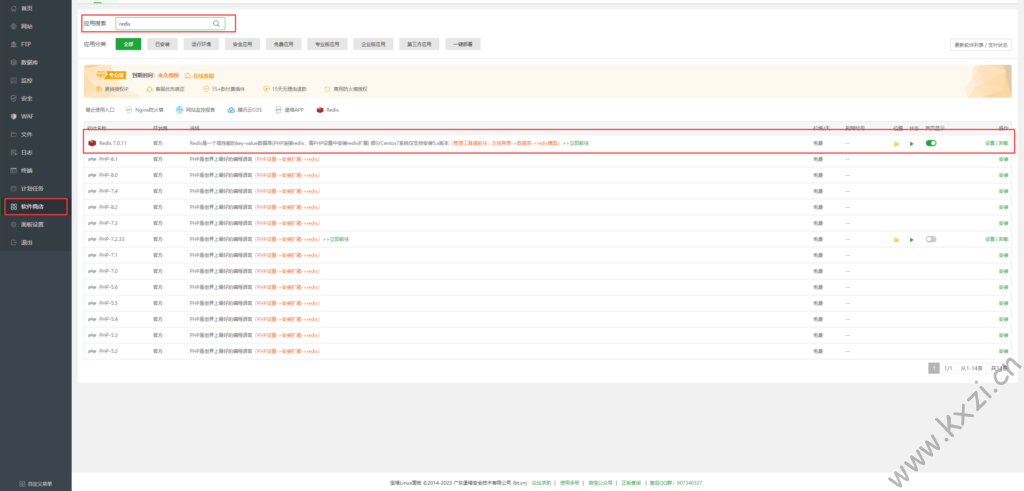Screen dimensions: 1024x491
Task: Open the PHP-7.2.33 folder location icon
Action: (897, 240)
